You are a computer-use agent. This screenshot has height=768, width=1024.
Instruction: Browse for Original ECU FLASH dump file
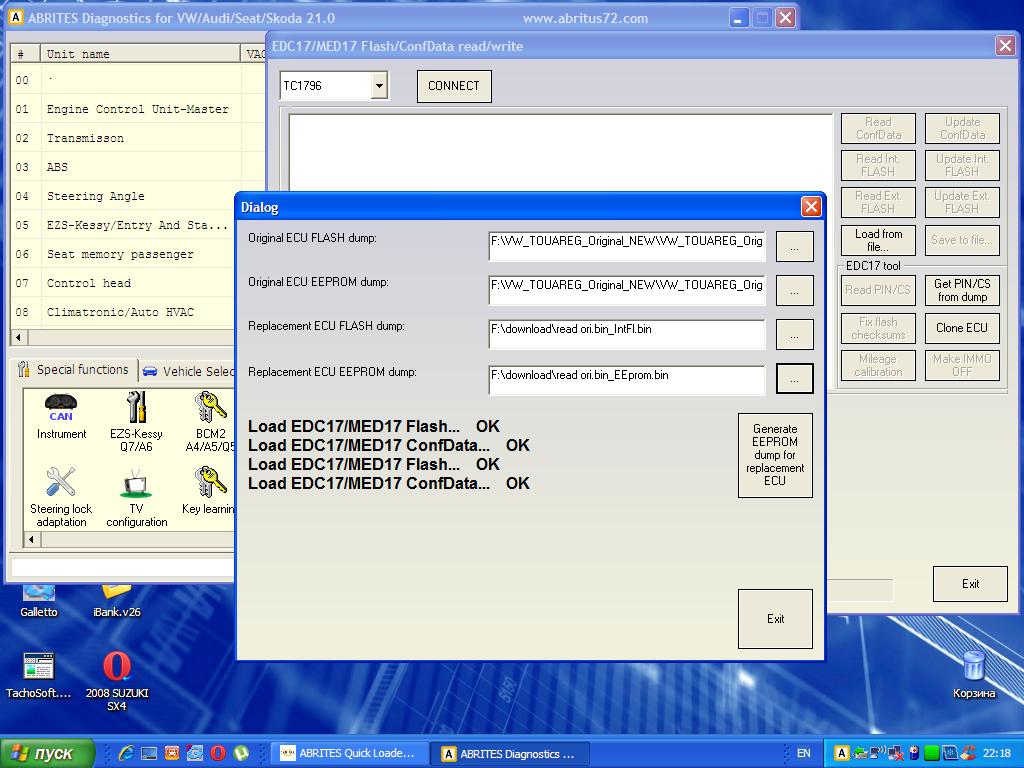[795, 246]
